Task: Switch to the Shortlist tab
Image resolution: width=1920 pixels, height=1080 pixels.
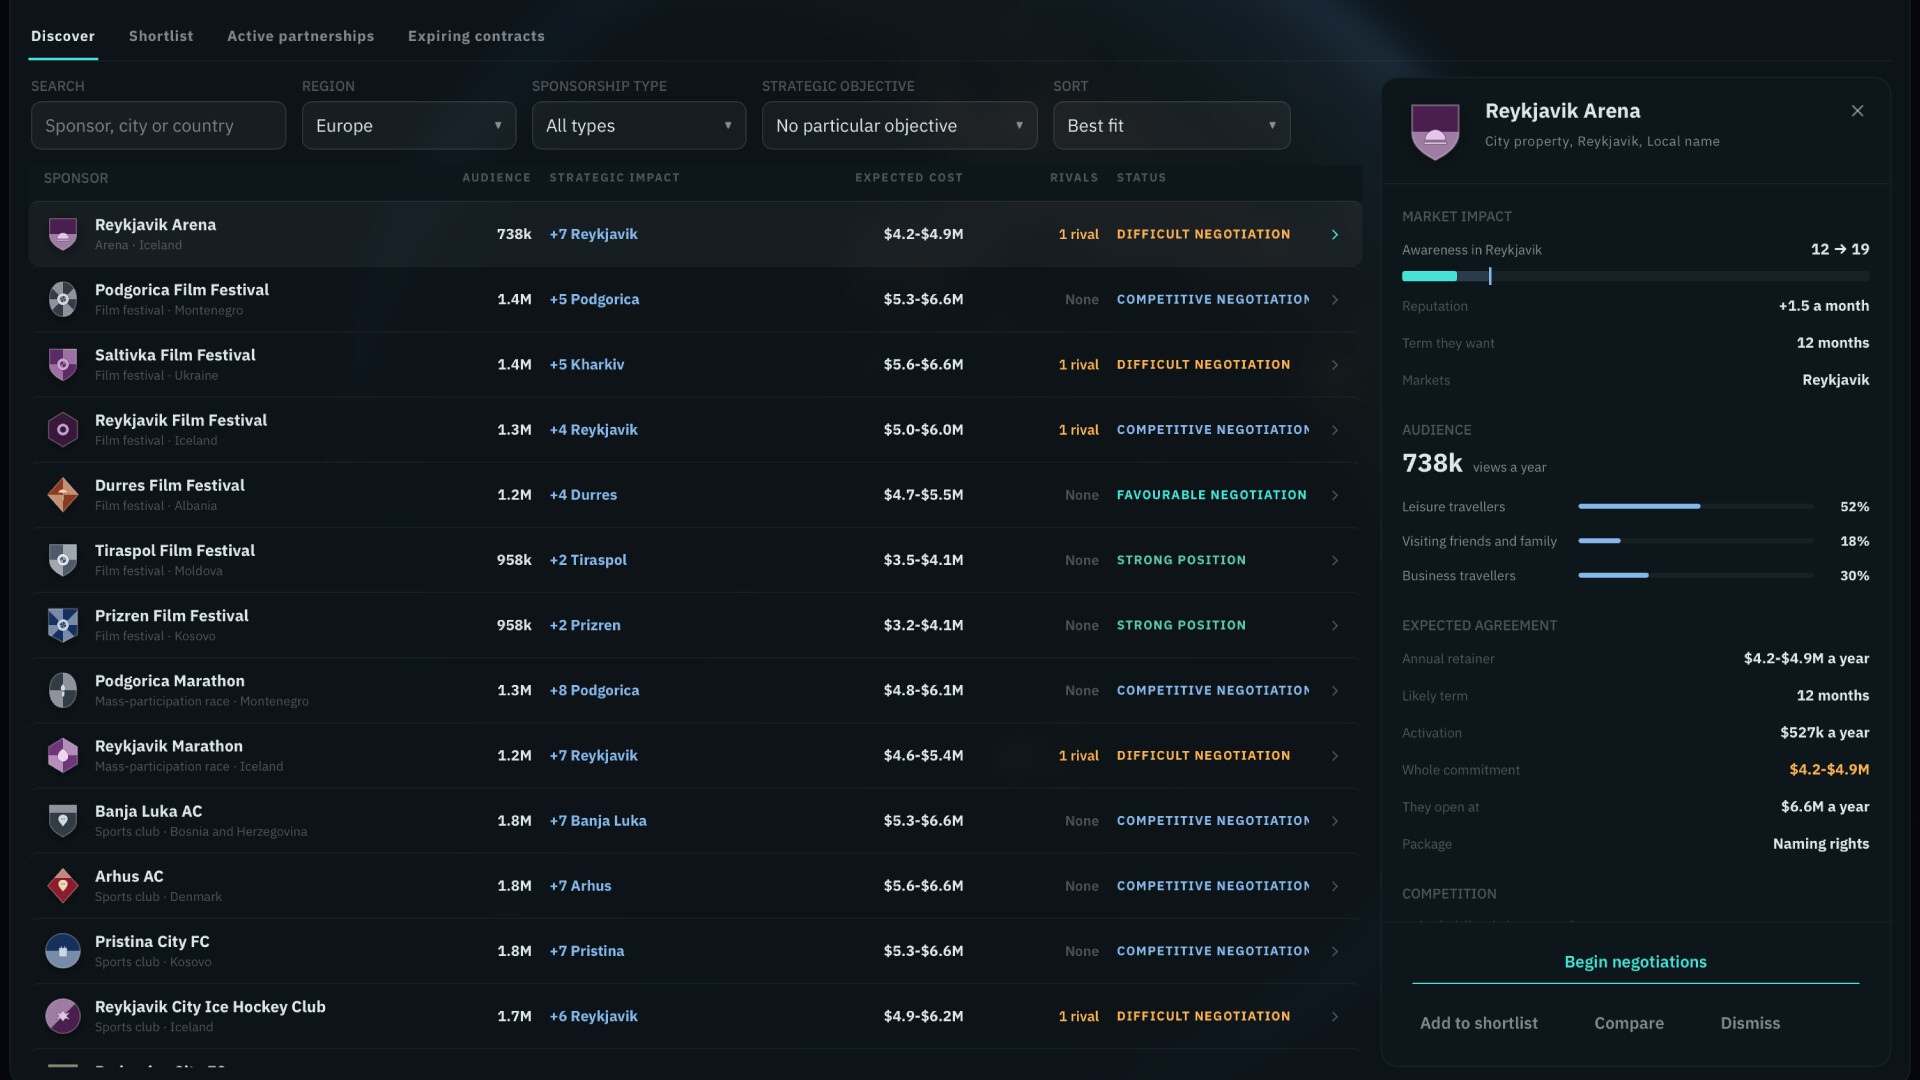Action: point(161,36)
